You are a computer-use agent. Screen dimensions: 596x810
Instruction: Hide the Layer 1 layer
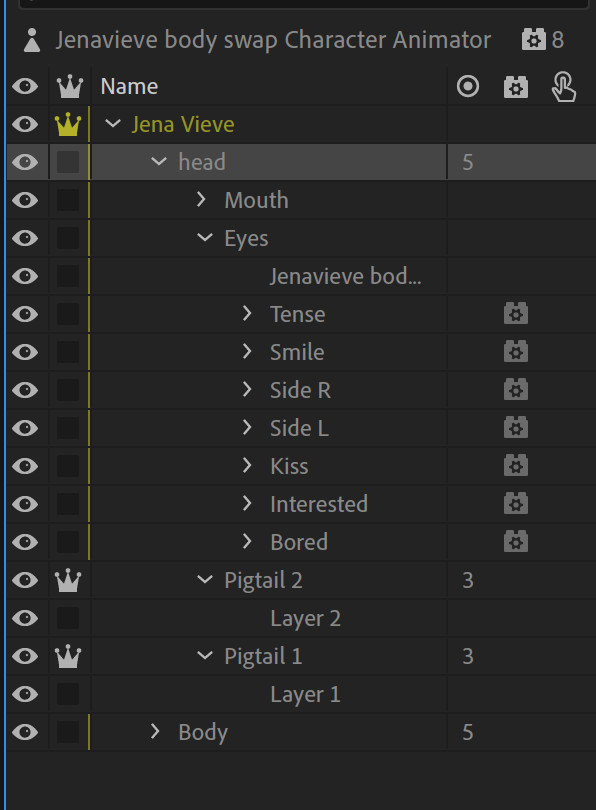pyautogui.click(x=25, y=694)
